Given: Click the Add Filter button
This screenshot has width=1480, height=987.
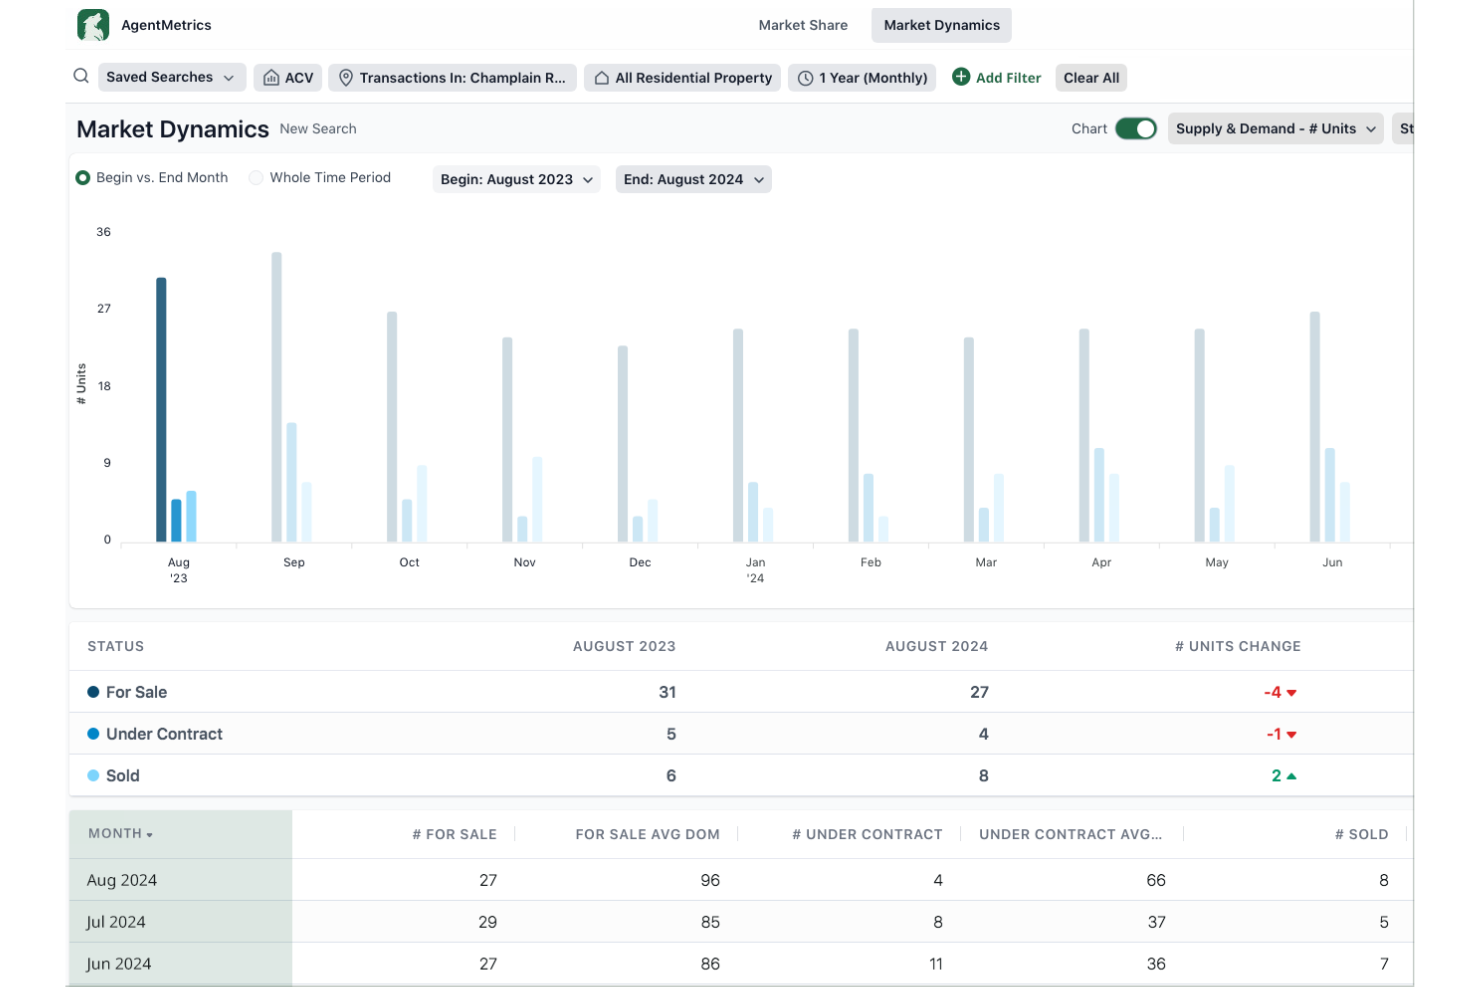Looking at the screenshot, I should [x=996, y=77].
